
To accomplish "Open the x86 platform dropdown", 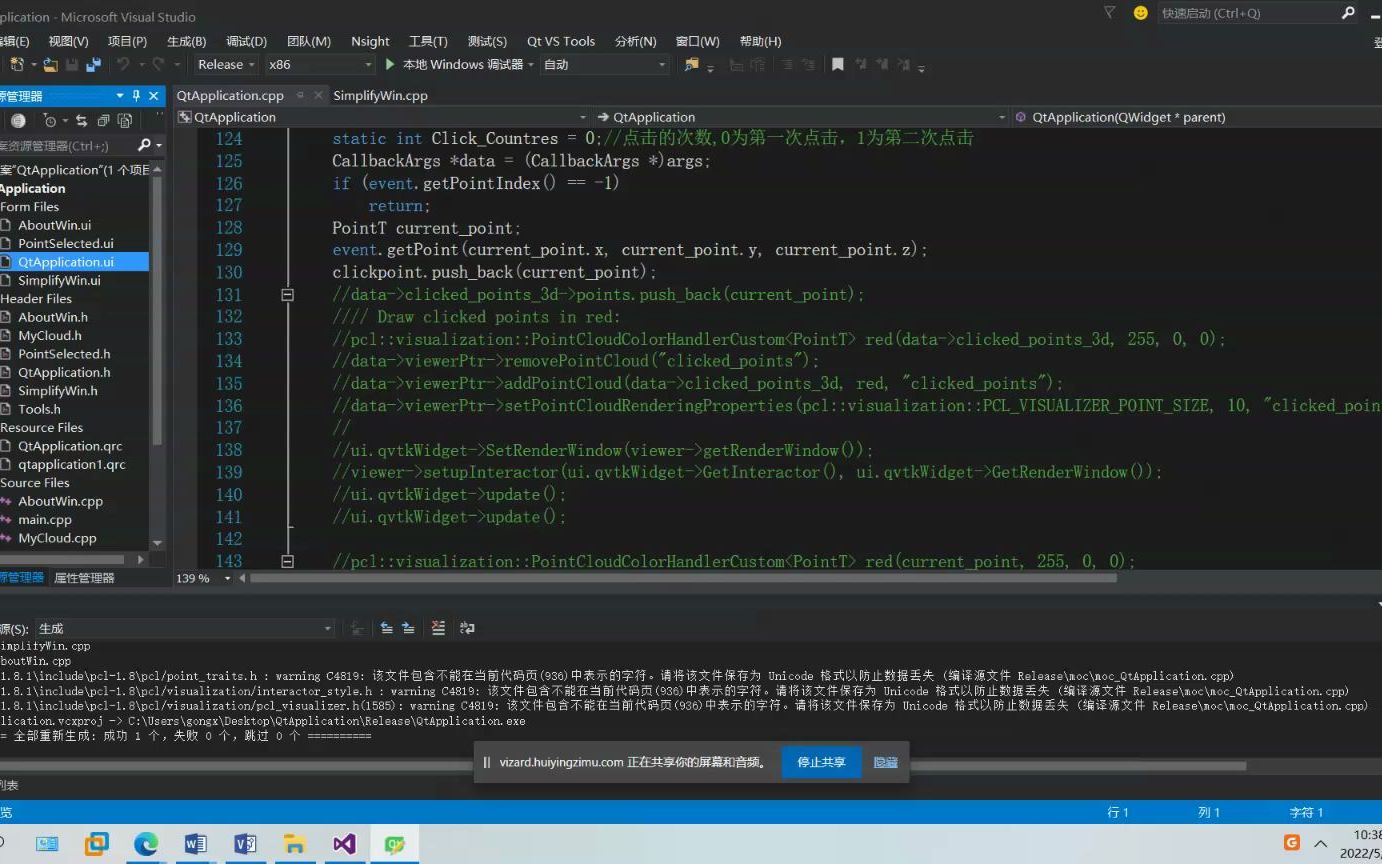I will [320, 64].
